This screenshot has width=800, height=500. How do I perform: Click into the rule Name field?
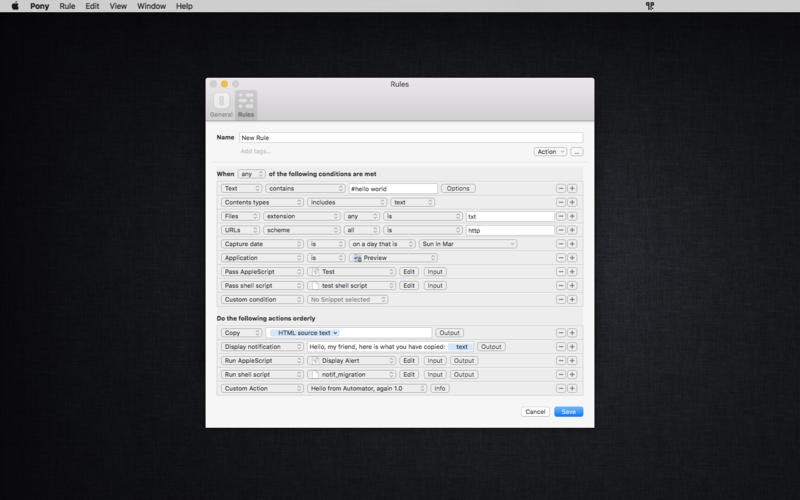tap(410, 137)
